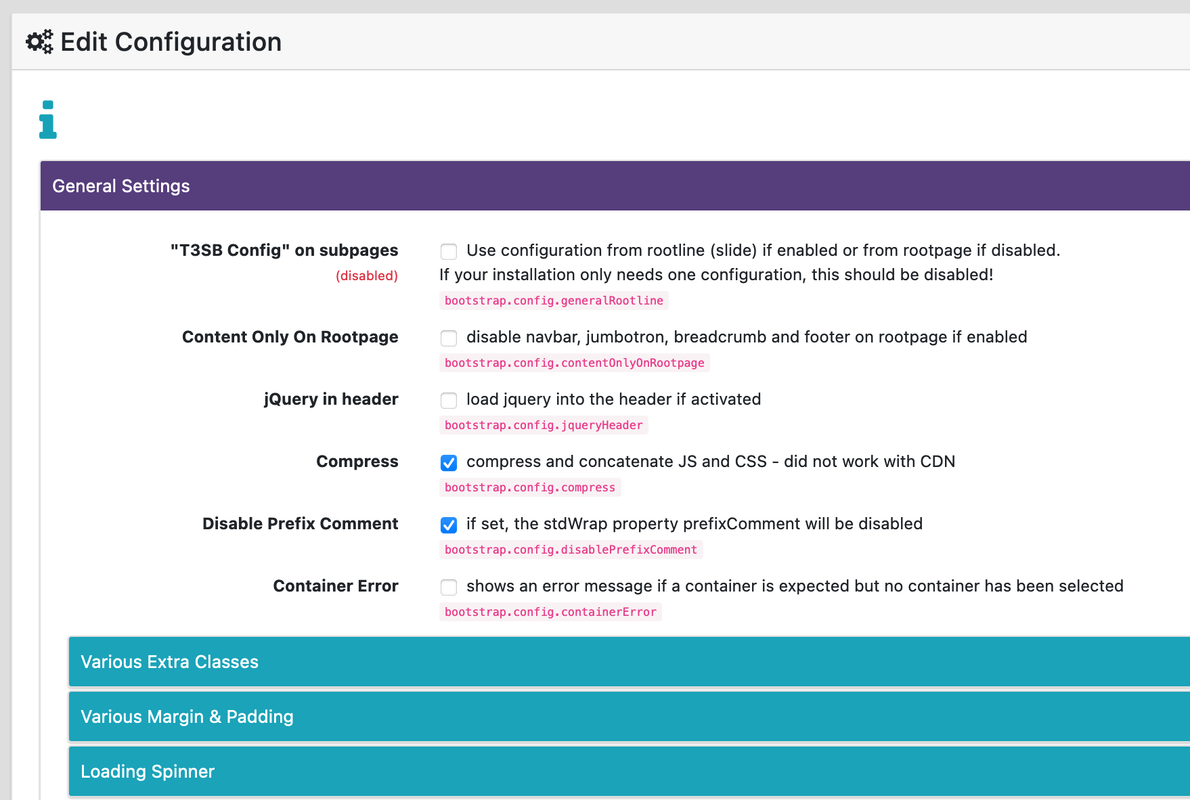The height and width of the screenshot is (800, 1190).
Task: Click the bootstrap.config.containerError code tag
Action: click(550, 612)
